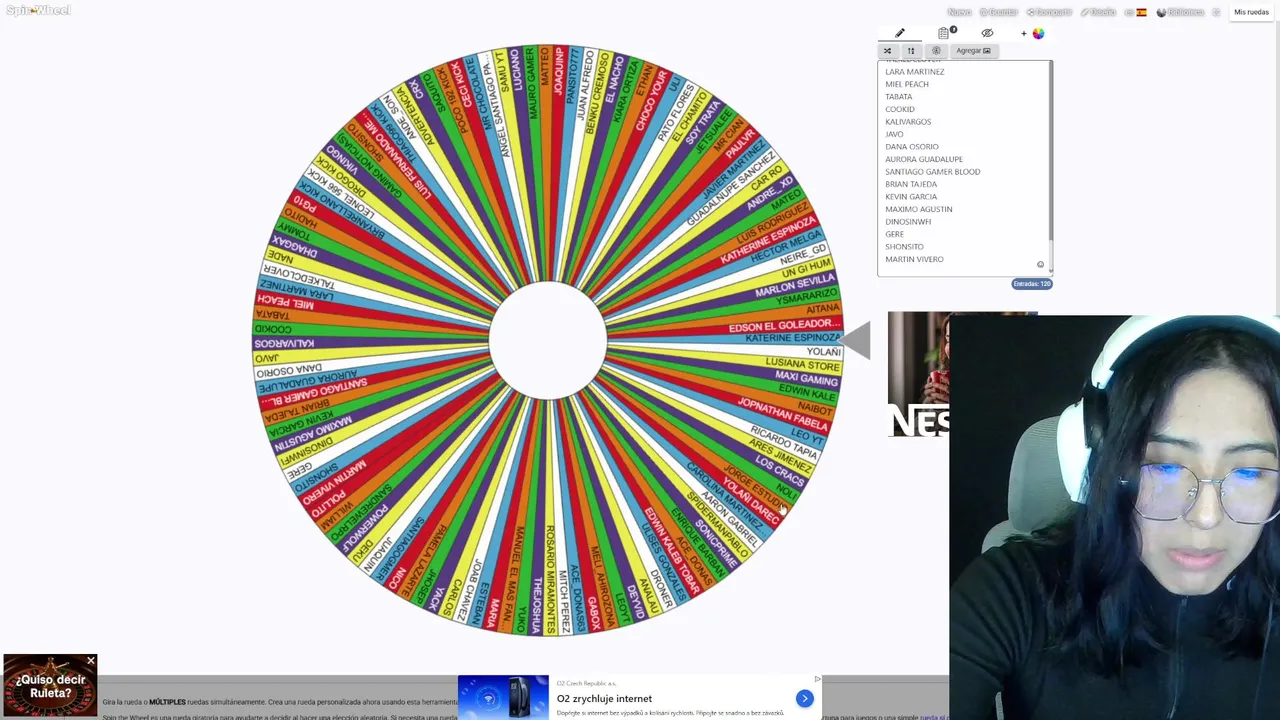The height and width of the screenshot is (720, 1280).
Task: Hide the entries panel with crossed-eye icon
Action: [x=987, y=33]
